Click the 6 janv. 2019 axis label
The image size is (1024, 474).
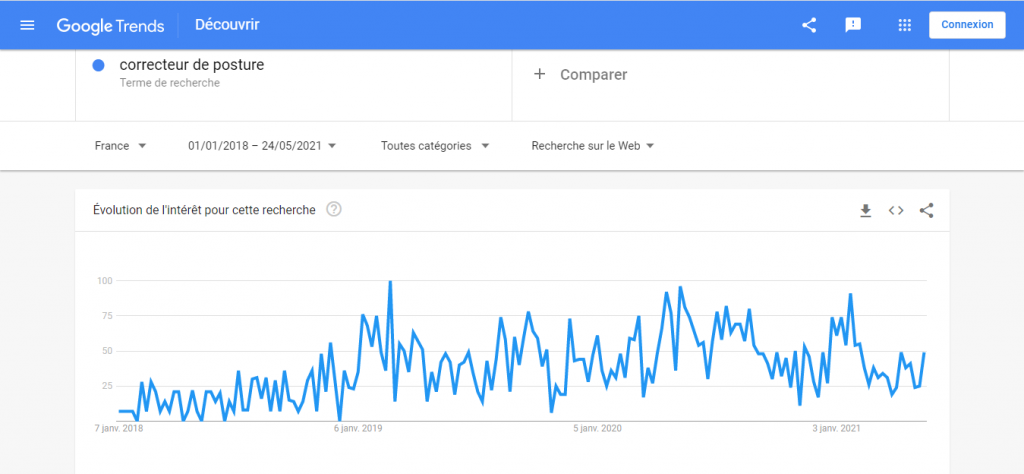(x=358, y=429)
